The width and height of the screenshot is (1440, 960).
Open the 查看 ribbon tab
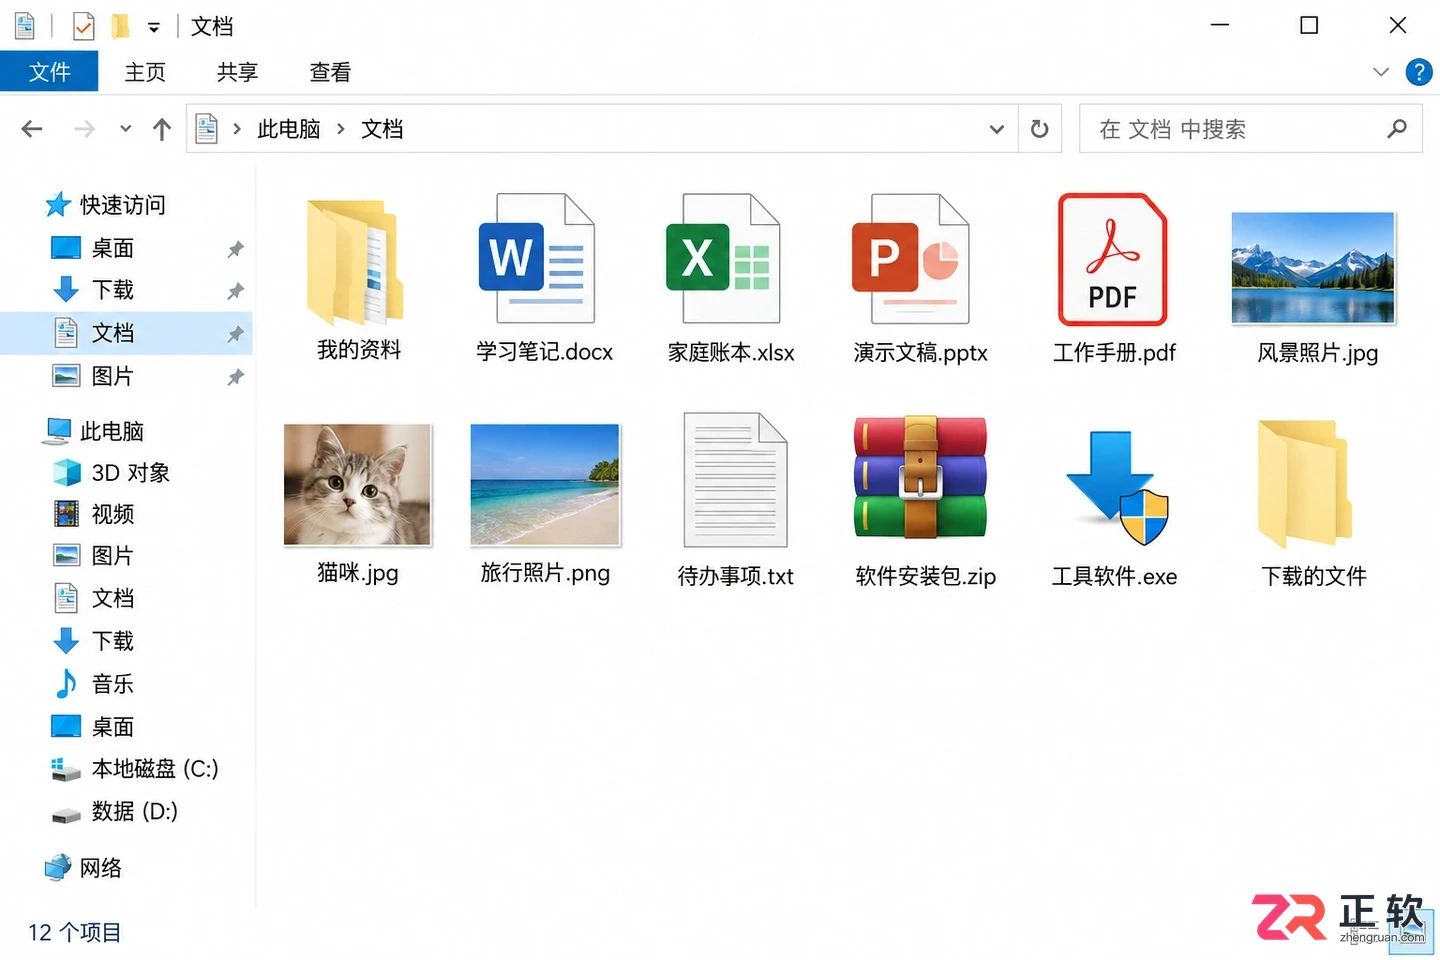[x=330, y=72]
